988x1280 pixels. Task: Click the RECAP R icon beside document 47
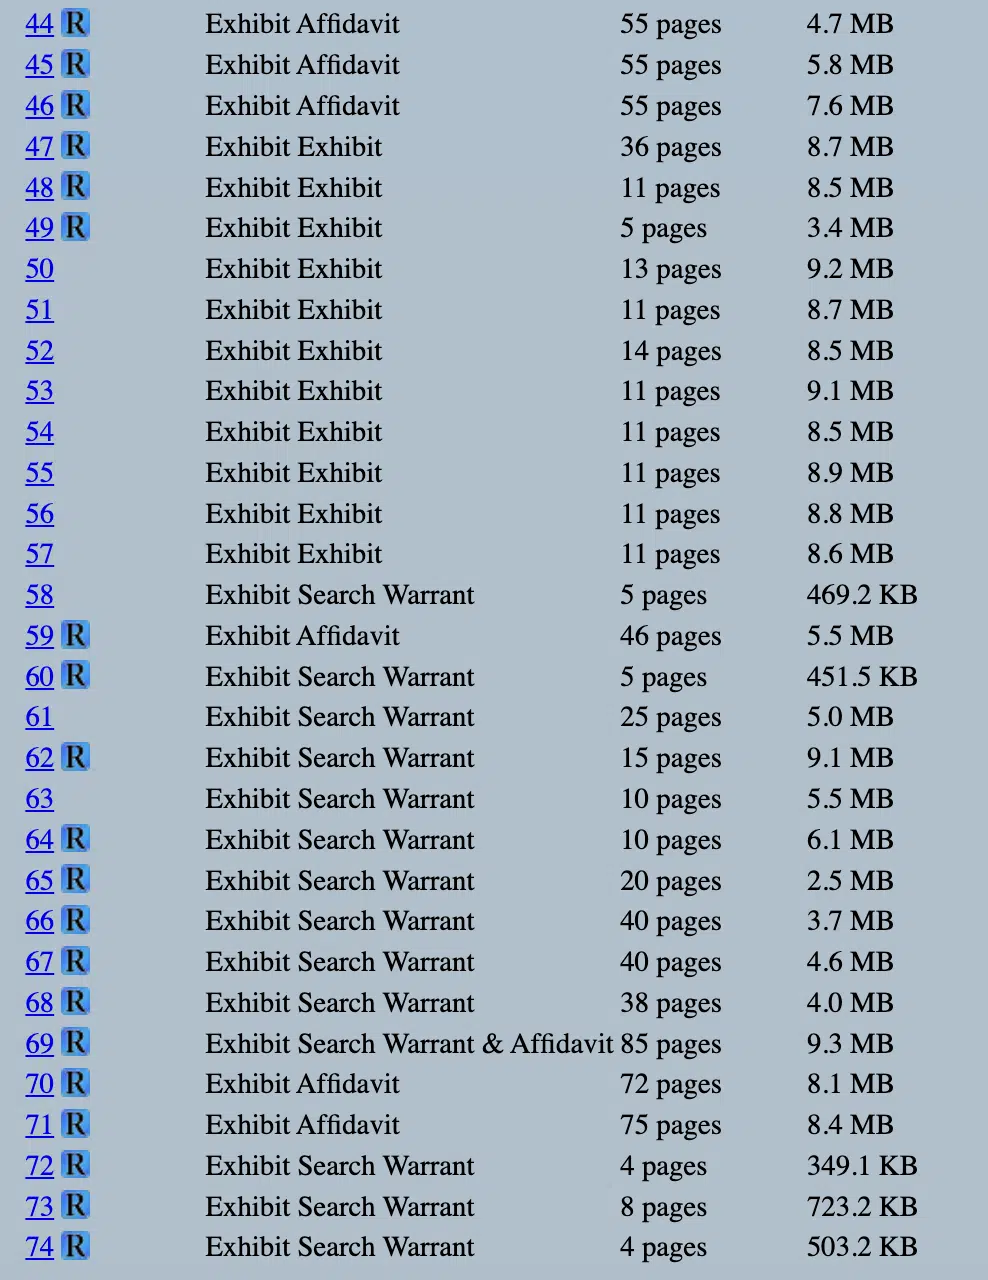[x=76, y=146]
